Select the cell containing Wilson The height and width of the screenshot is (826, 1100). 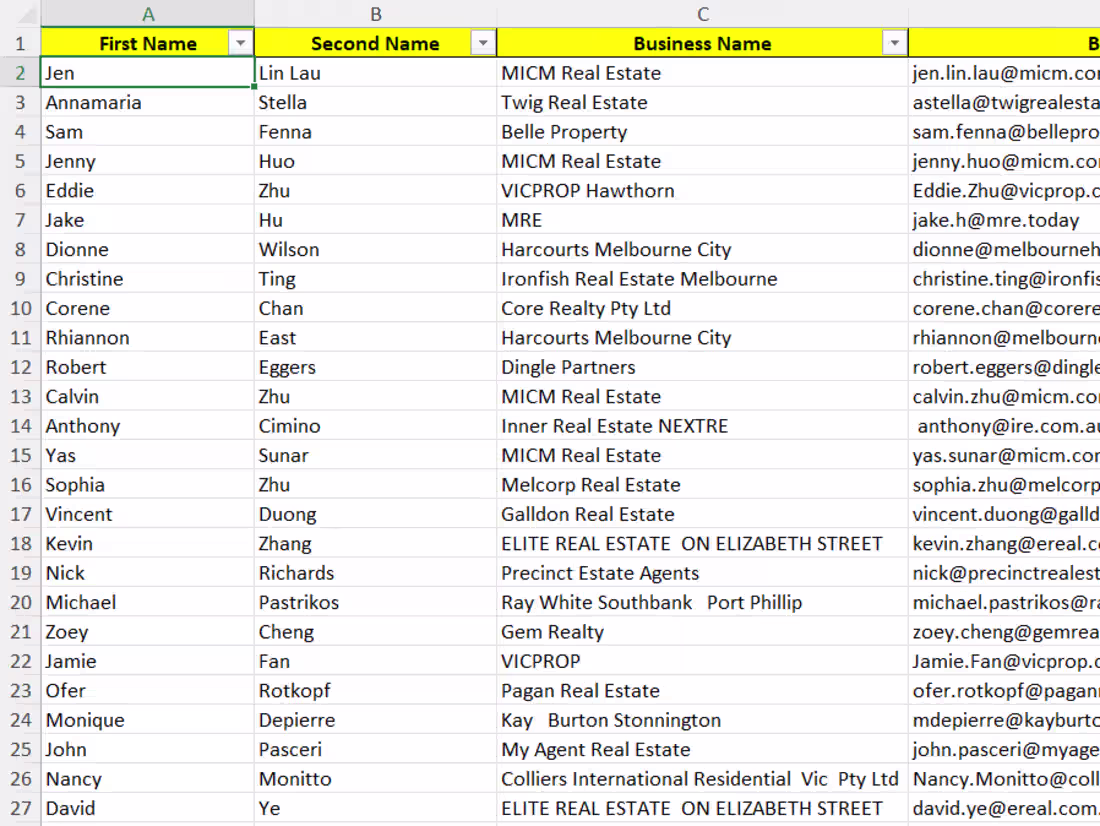coord(375,250)
